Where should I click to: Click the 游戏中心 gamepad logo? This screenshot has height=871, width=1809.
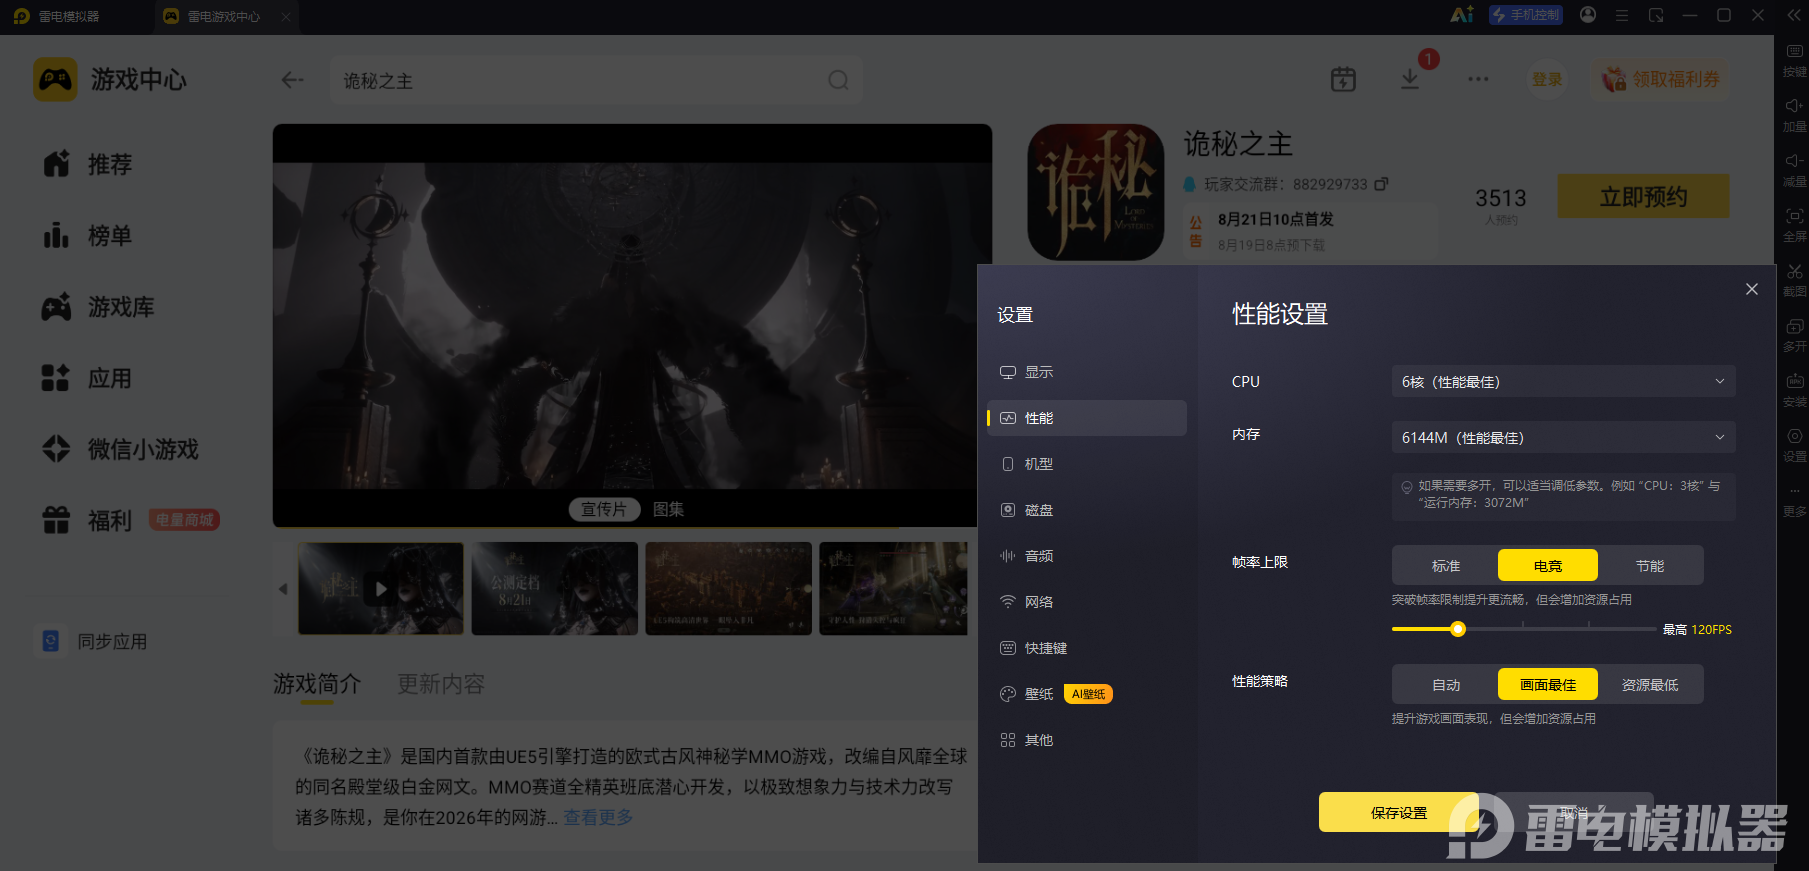(55, 79)
